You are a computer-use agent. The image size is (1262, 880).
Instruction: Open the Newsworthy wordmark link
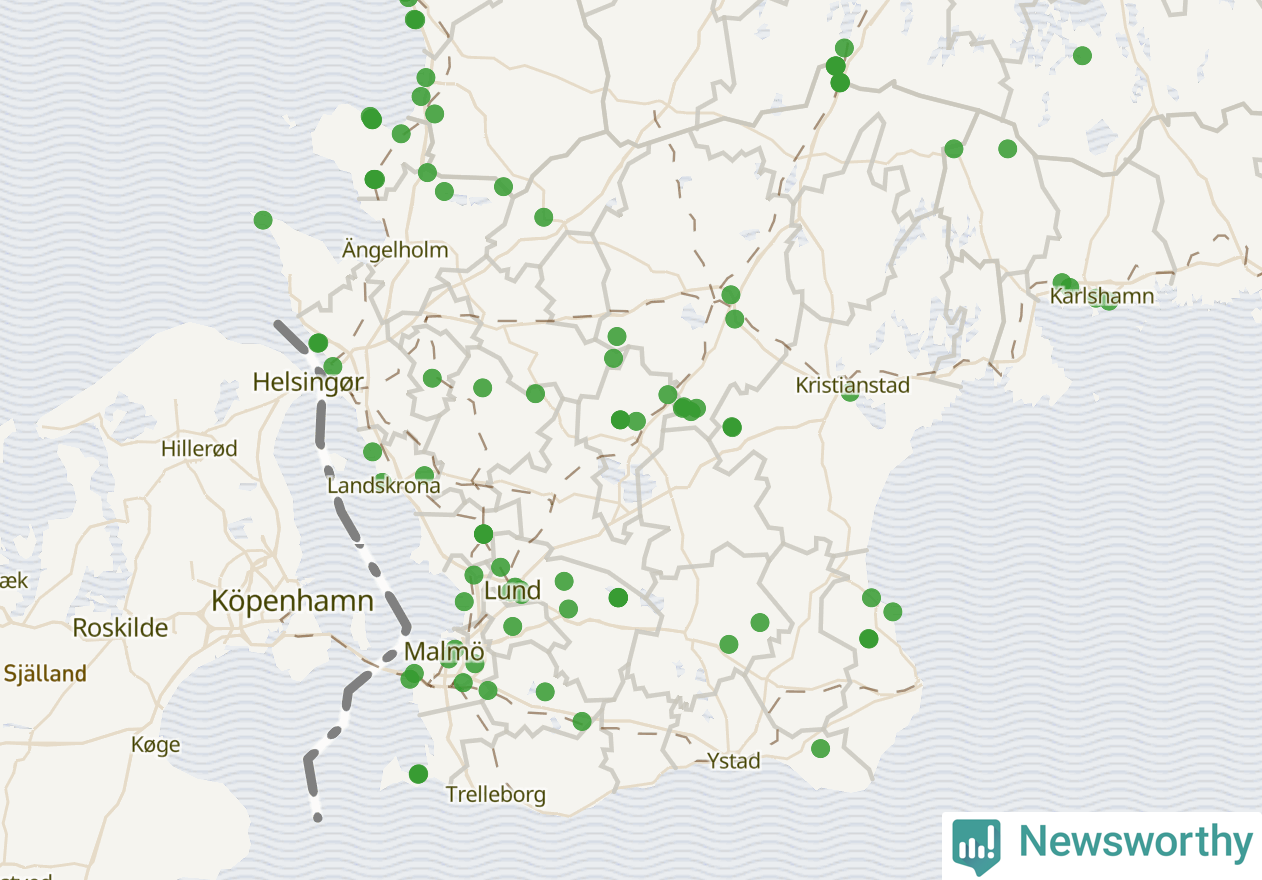(x=1135, y=842)
